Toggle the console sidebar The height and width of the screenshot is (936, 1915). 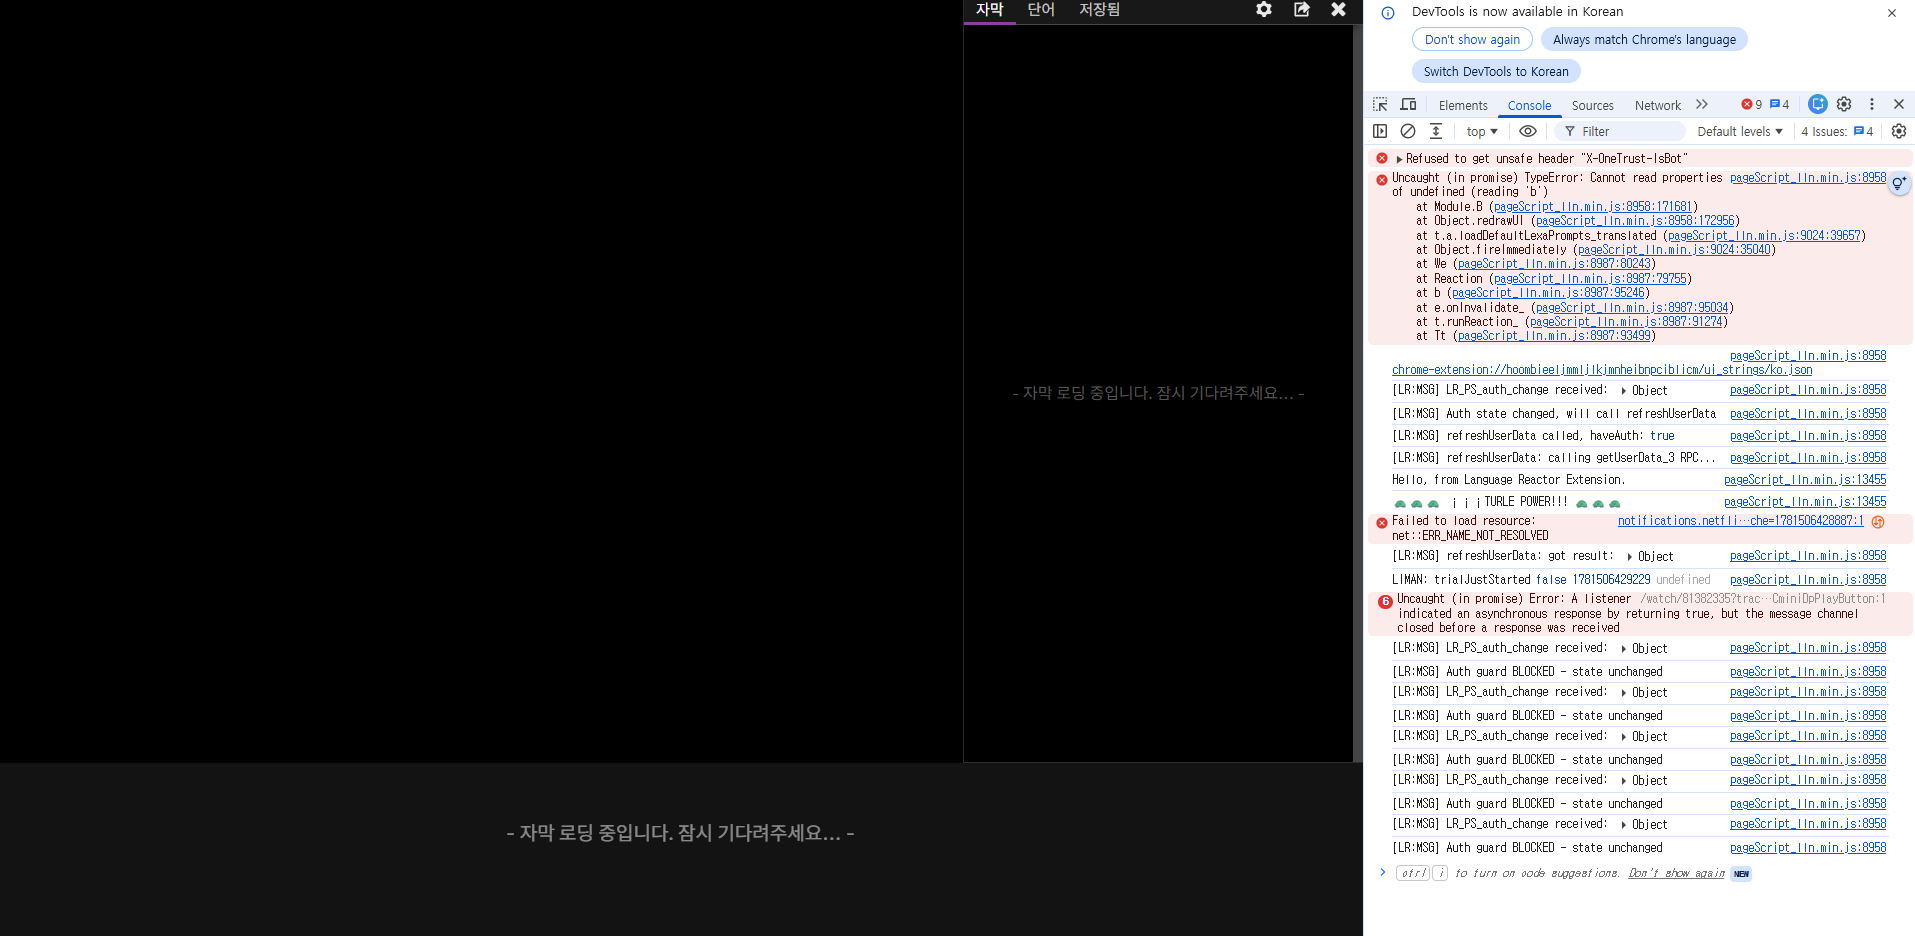pyautogui.click(x=1380, y=131)
